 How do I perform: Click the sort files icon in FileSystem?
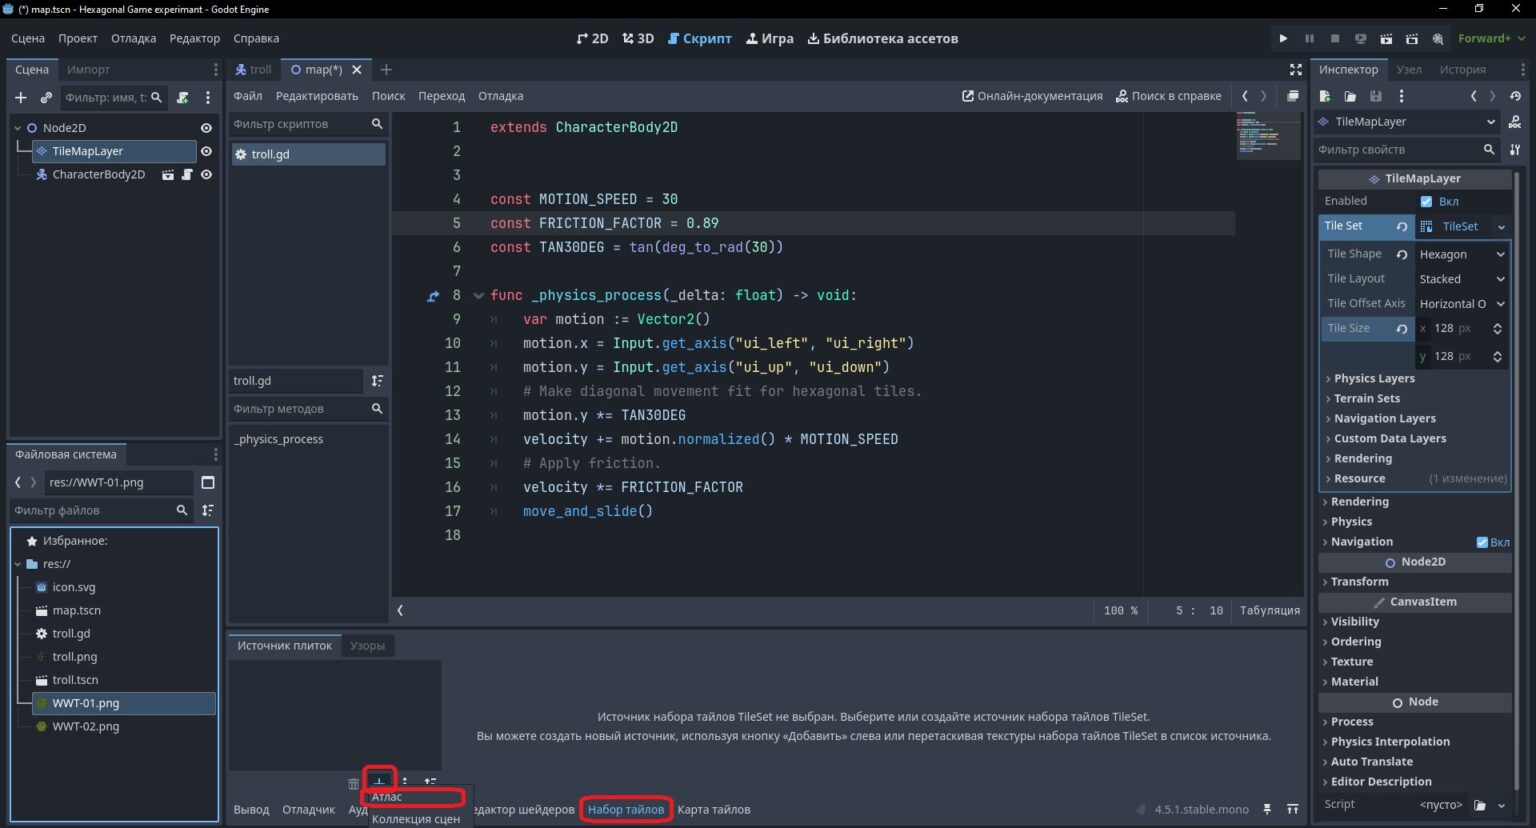click(208, 510)
